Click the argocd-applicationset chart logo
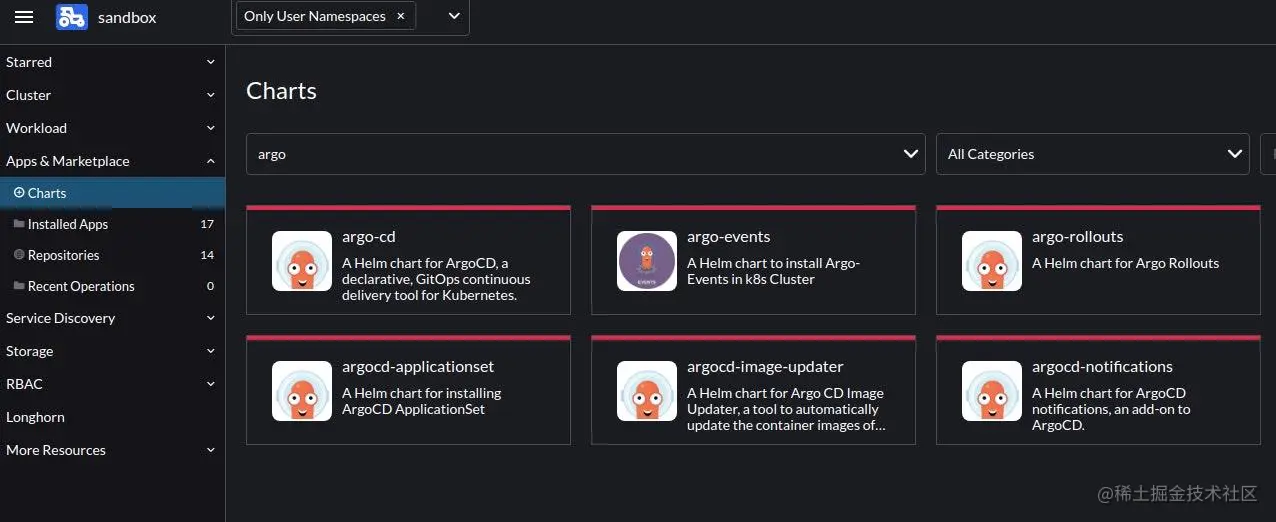Viewport: 1276px width, 522px height. [x=302, y=391]
